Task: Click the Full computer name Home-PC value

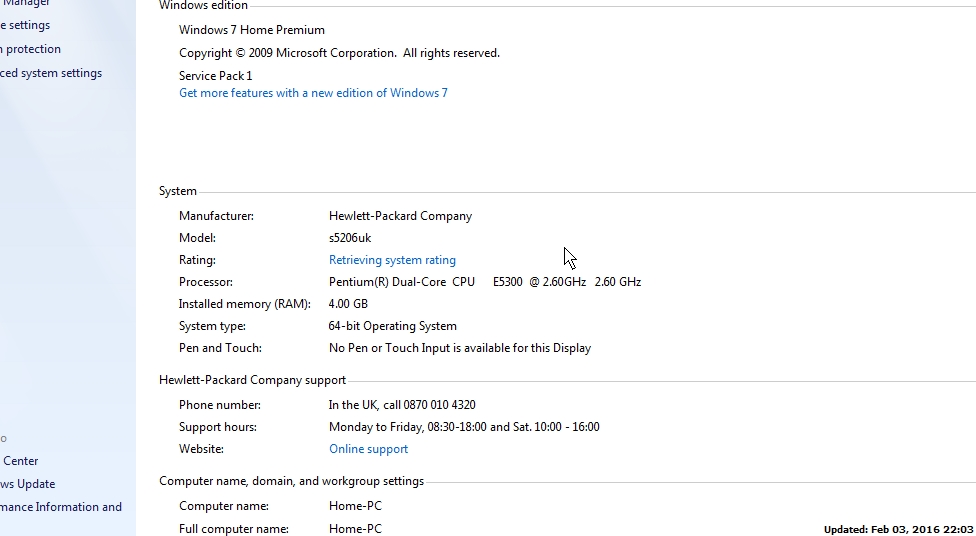Action: pos(355,529)
